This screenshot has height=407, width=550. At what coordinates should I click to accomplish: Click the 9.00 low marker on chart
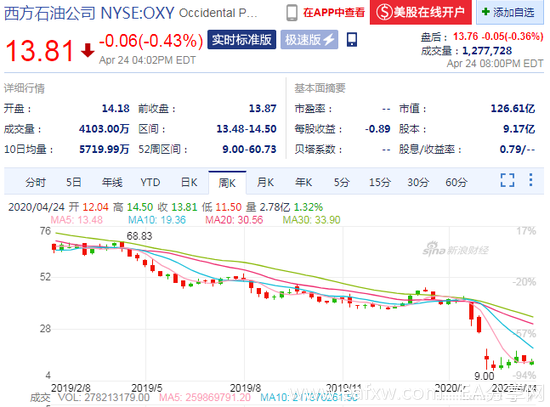484,376
